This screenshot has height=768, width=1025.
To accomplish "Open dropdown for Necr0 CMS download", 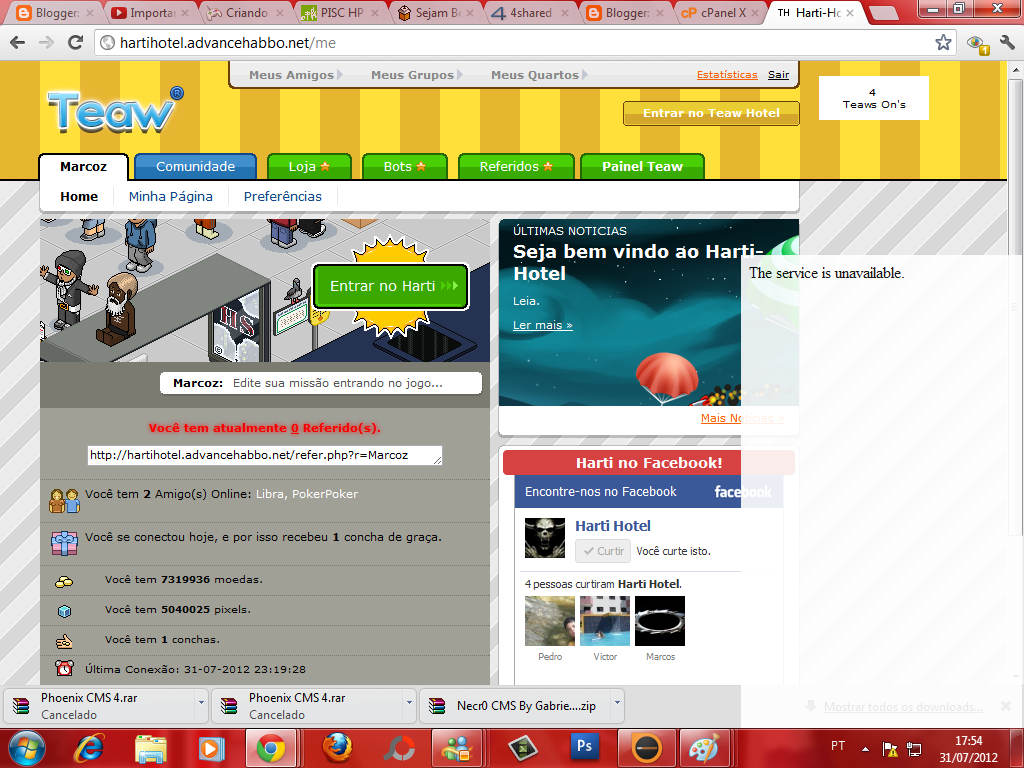I will (x=617, y=703).
